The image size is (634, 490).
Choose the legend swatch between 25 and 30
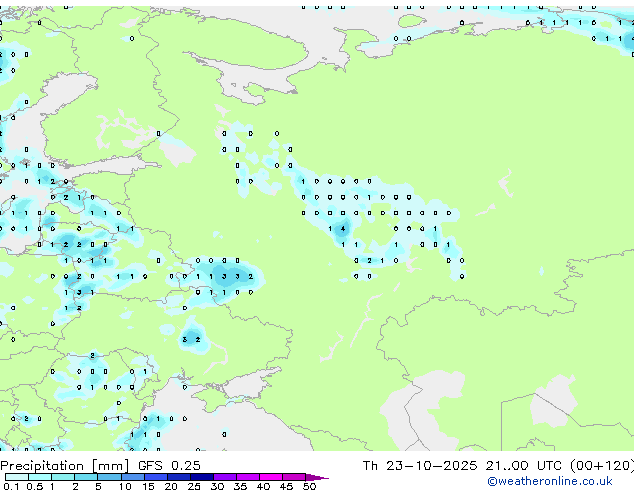202,477
